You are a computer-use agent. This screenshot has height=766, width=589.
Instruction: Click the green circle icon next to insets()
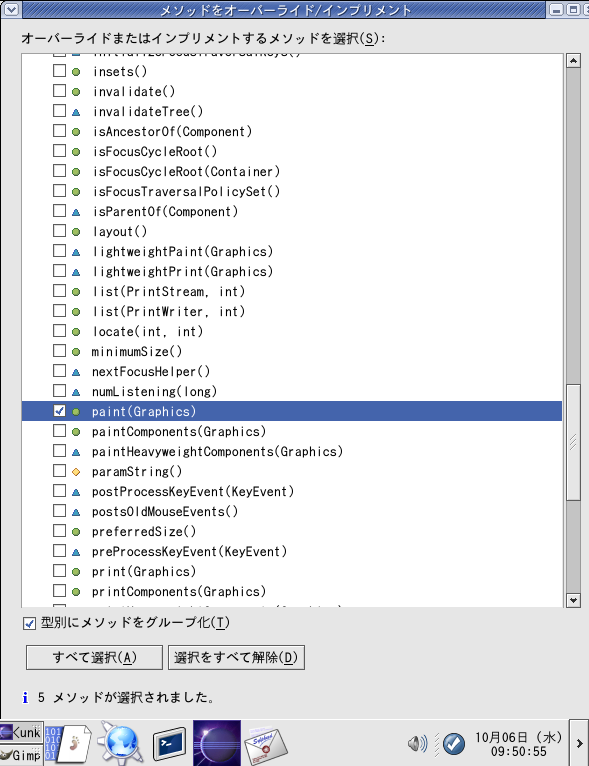tap(76, 72)
